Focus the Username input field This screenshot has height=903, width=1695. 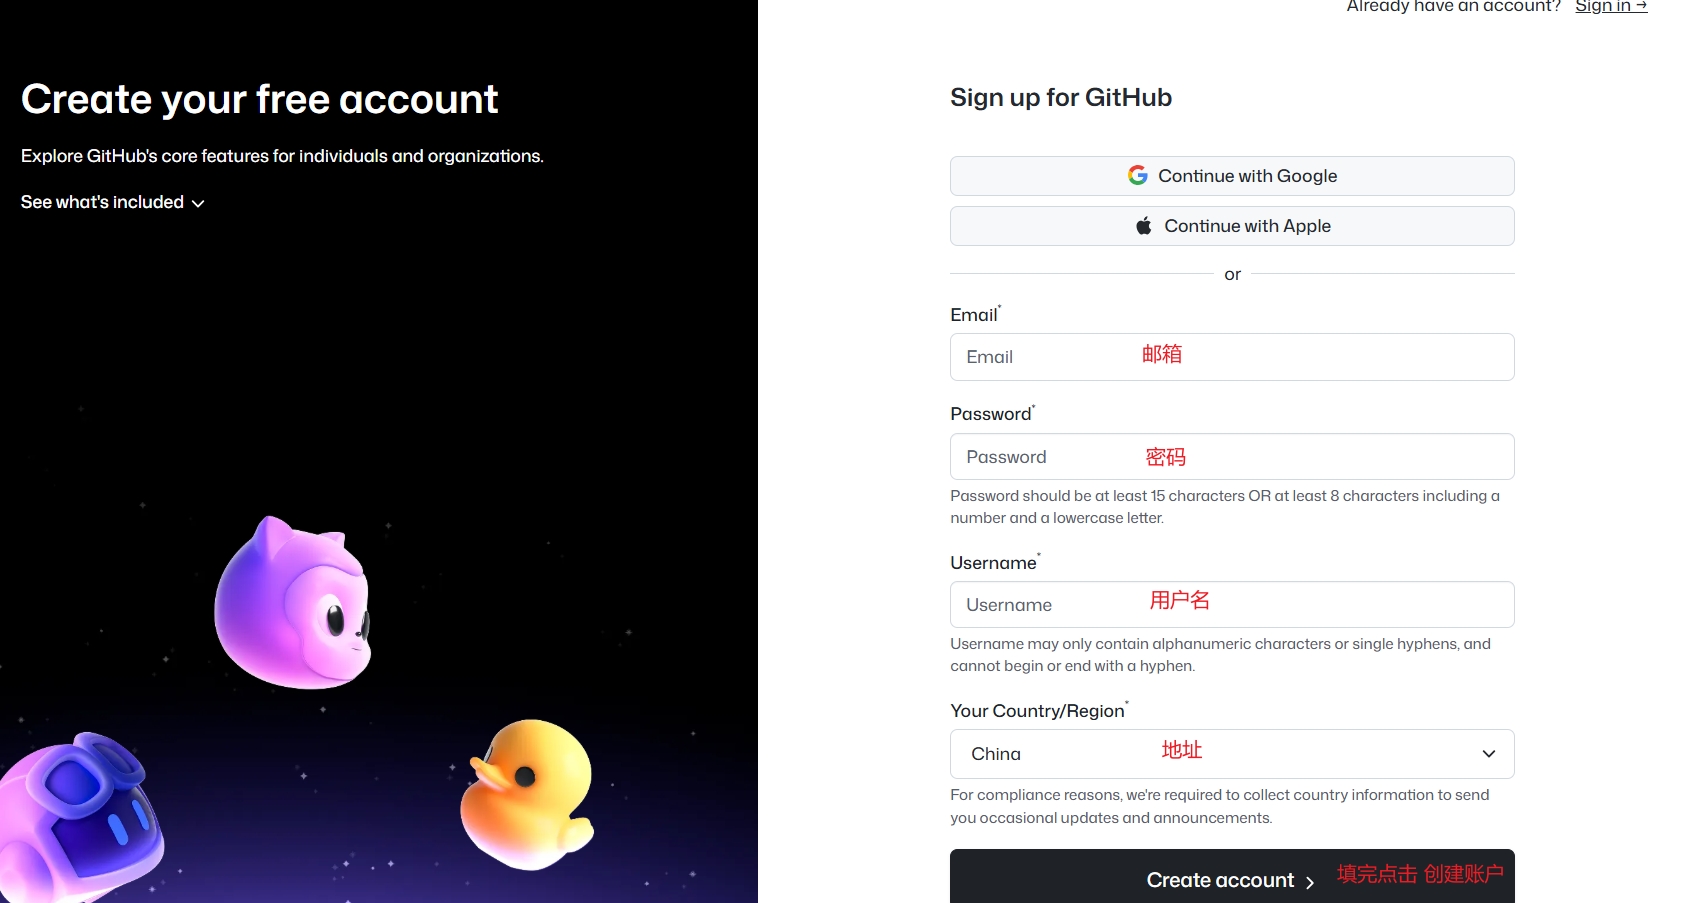coord(1231,605)
